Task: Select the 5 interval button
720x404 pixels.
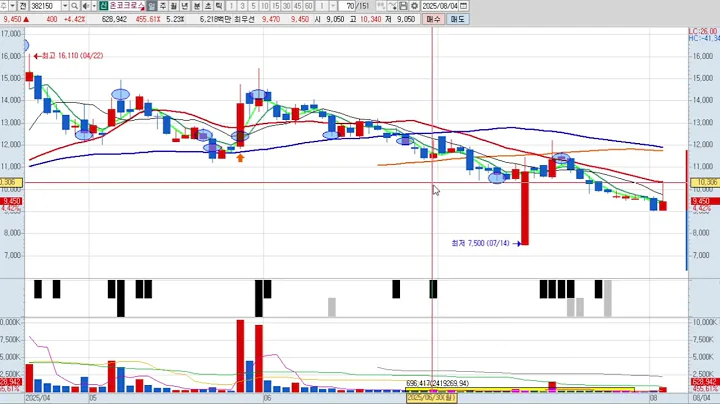Action: click(x=253, y=6)
